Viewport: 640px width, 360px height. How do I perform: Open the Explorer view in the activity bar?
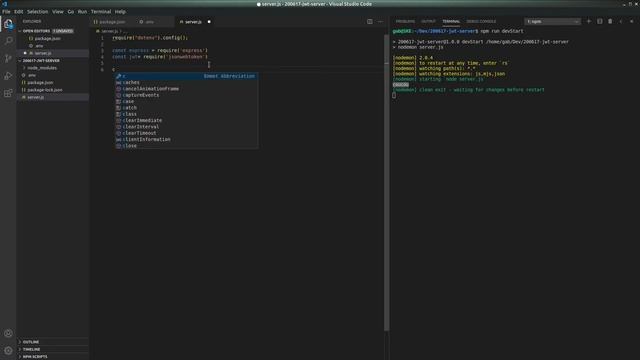(8, 24)
